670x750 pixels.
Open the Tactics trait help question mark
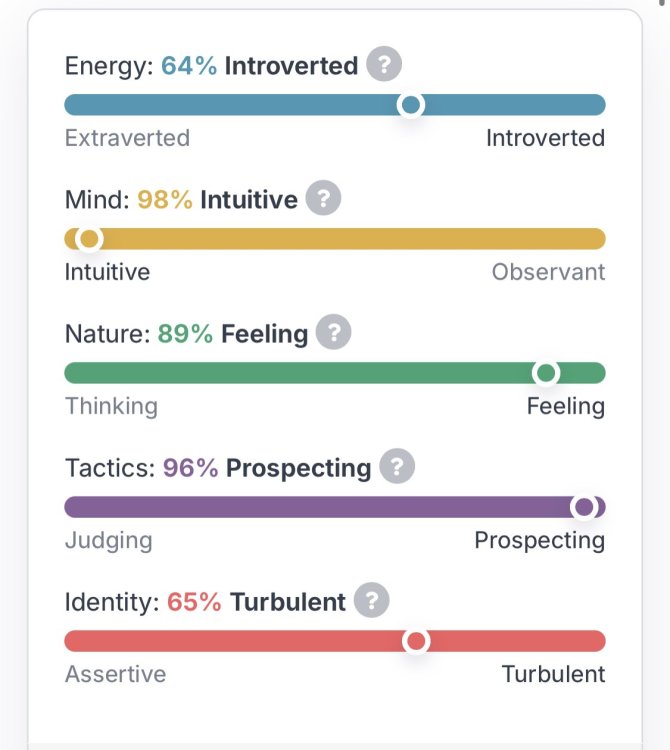[397, 466]
